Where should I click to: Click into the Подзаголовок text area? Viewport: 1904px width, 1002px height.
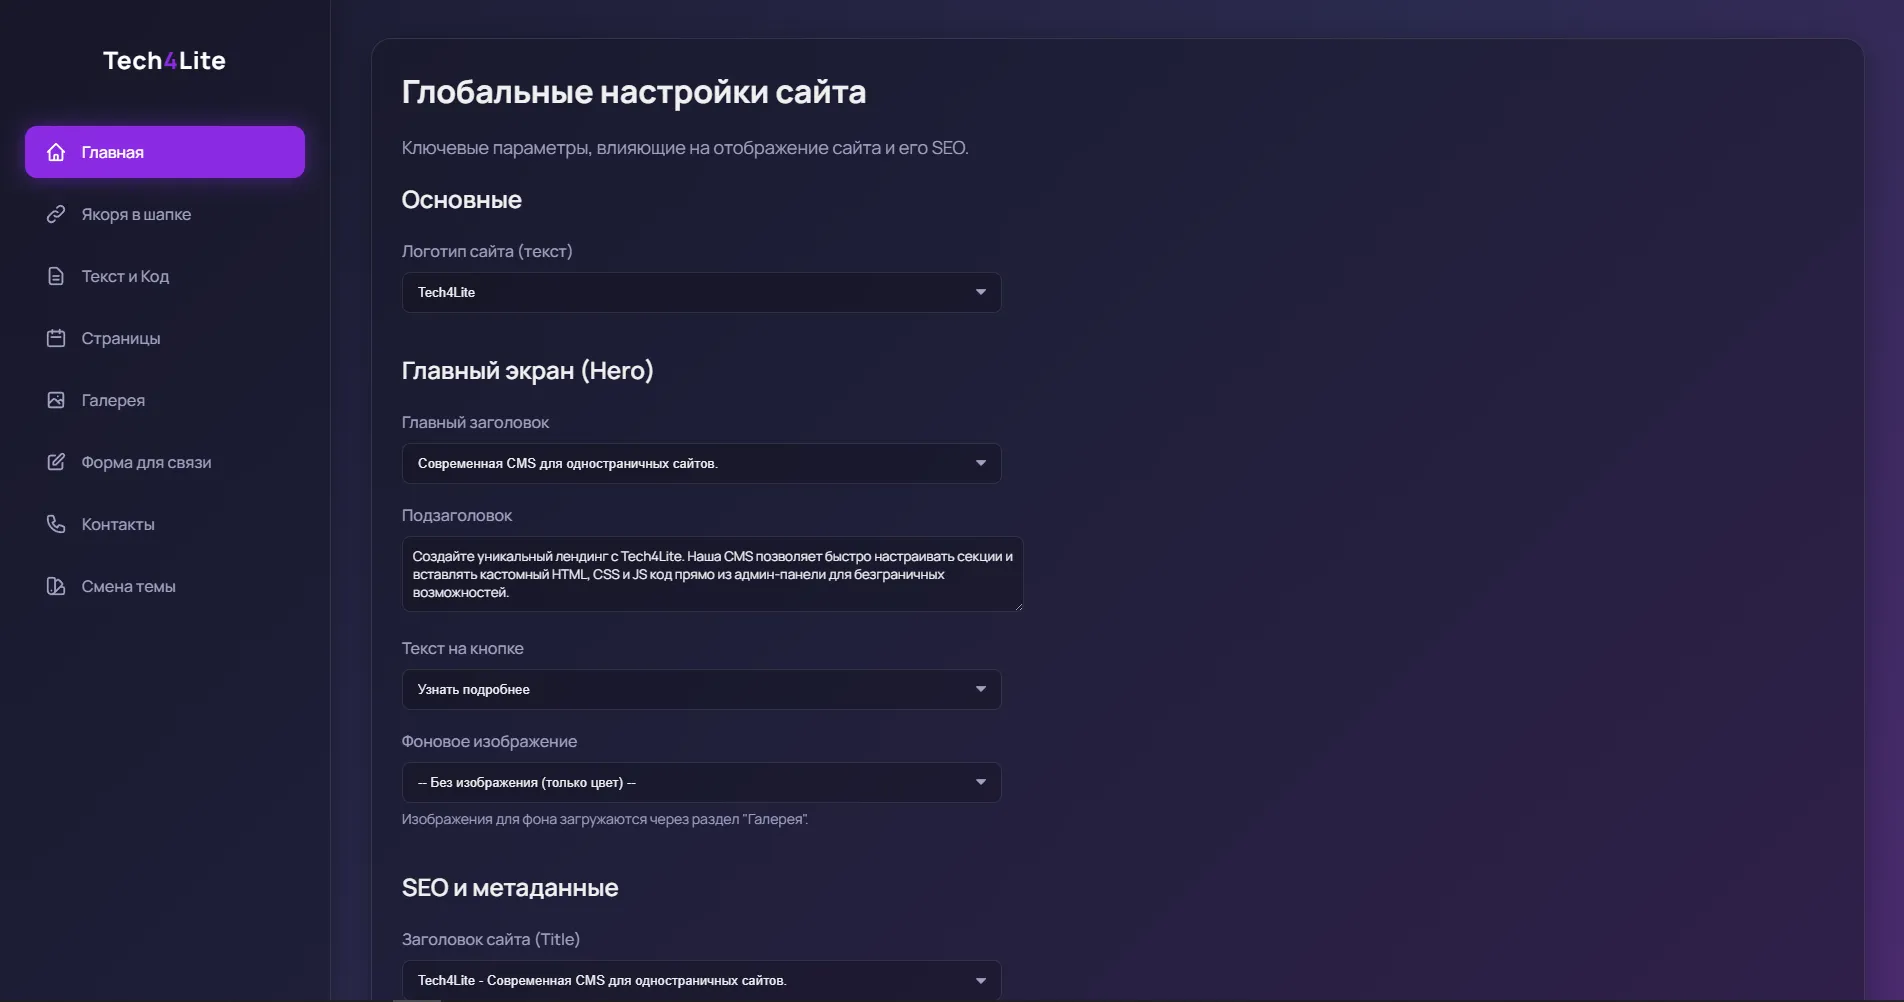(x=712, y=574)
